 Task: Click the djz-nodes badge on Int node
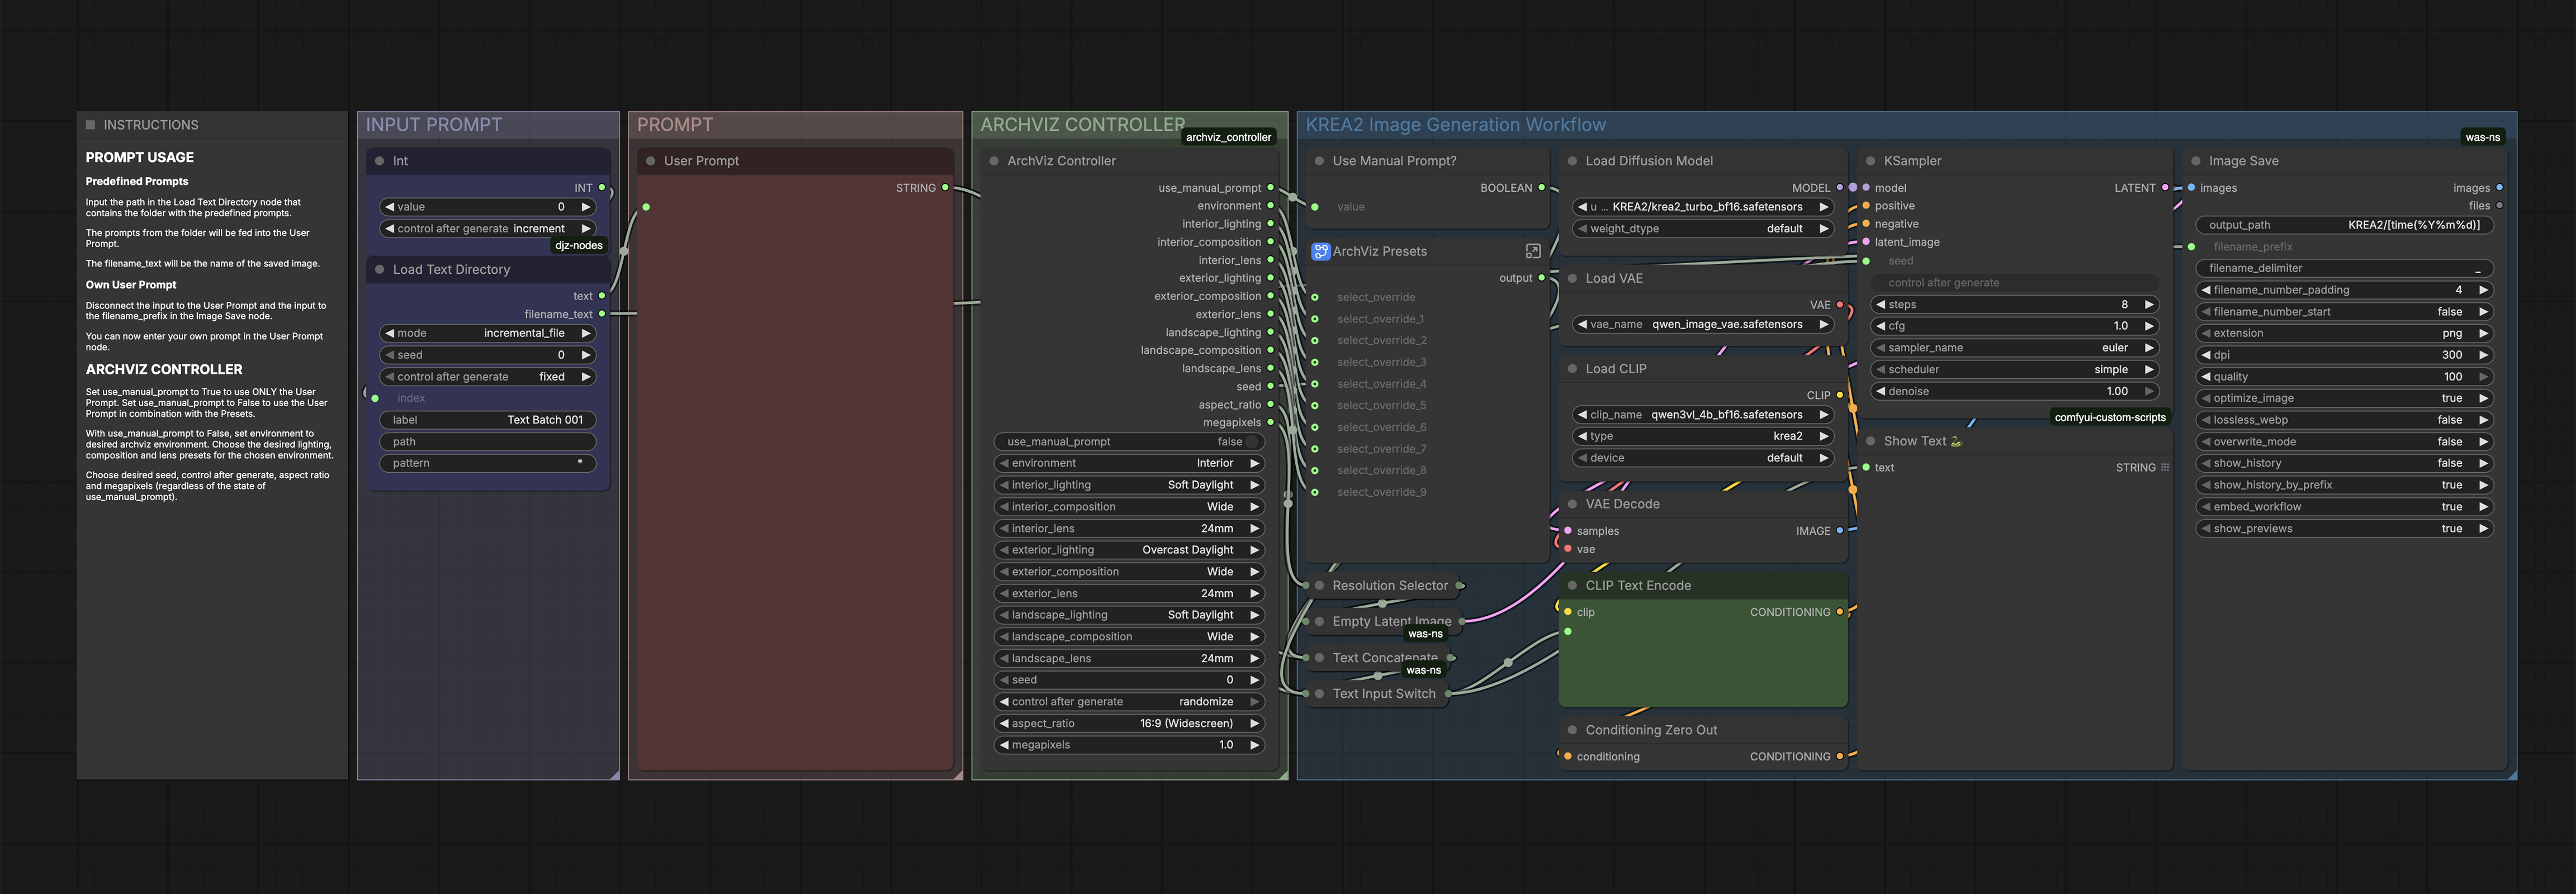point(579,246)
